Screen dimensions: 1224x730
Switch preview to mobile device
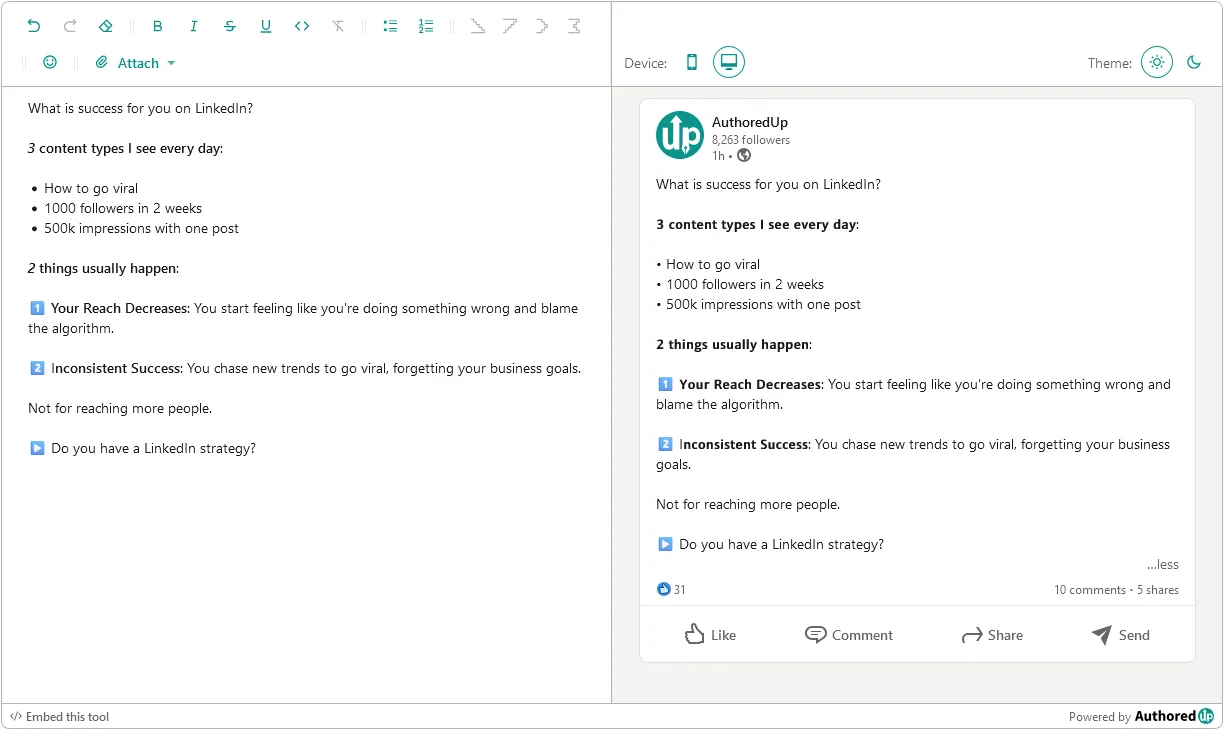(x=692, y=62)
